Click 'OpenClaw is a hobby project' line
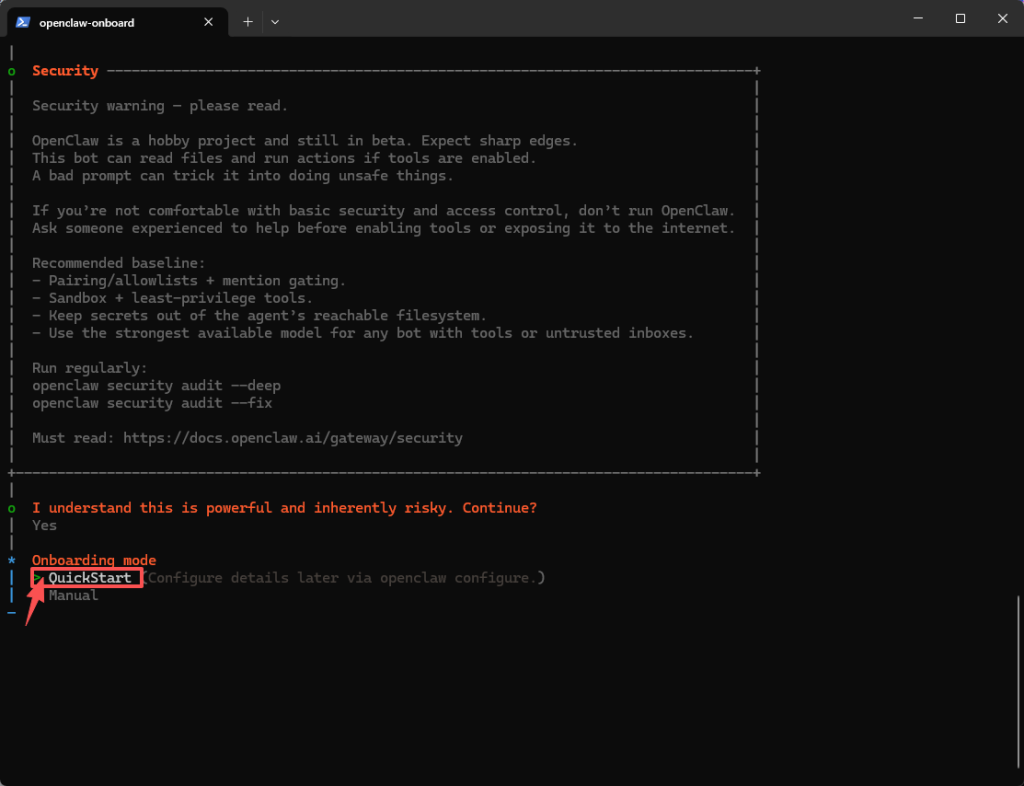The width and height of the screenshot is (1024, 786). click(305, 141)
